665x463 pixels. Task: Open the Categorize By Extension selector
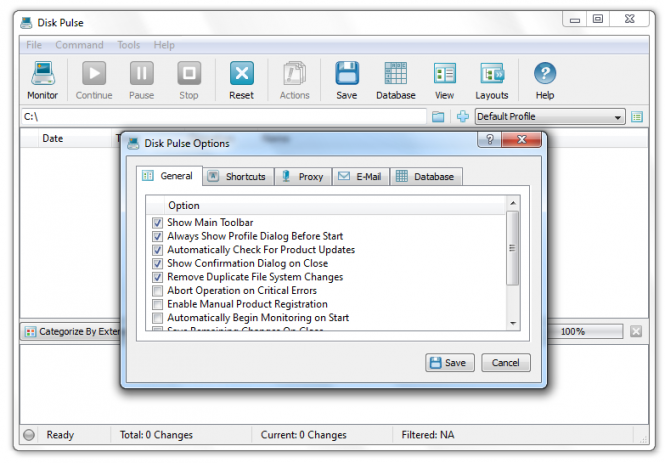click(x=71, y=332)
